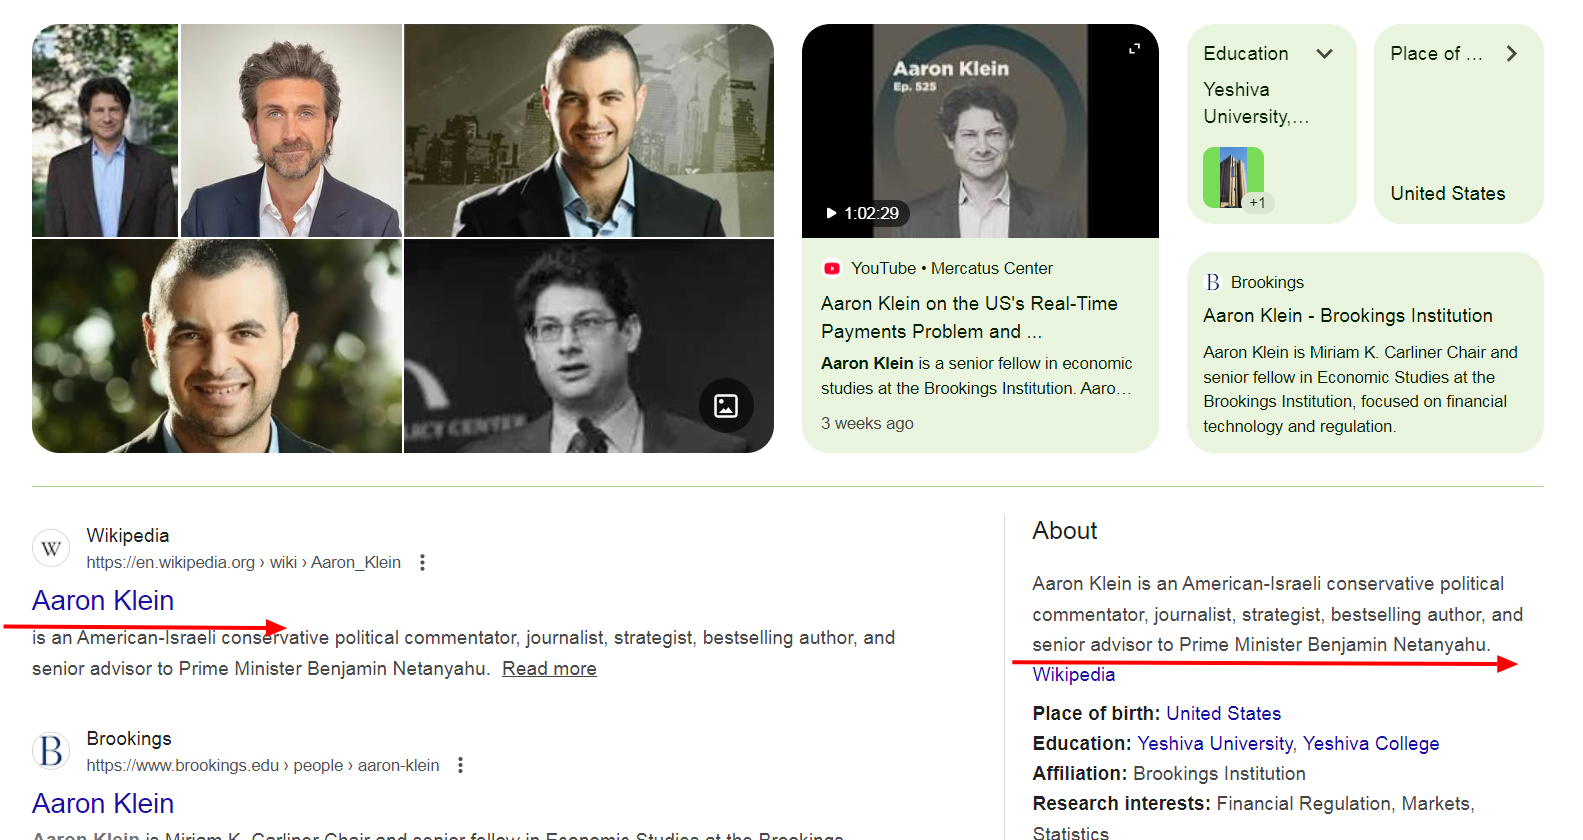This screenshot has width=1583, height=840.
Task: Click the 'About' panel heading
Action: (1065, 531)
